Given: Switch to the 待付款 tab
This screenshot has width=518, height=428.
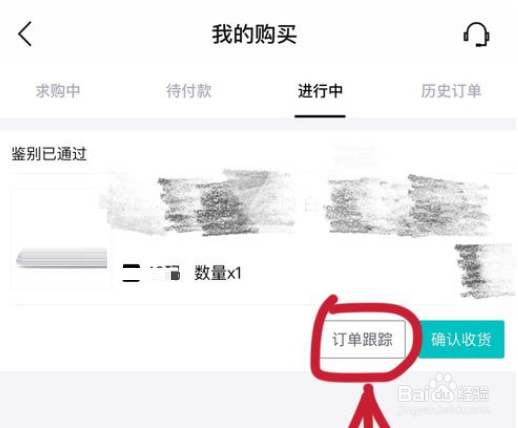Looking at the screenshot, I should tap(189, 91).
